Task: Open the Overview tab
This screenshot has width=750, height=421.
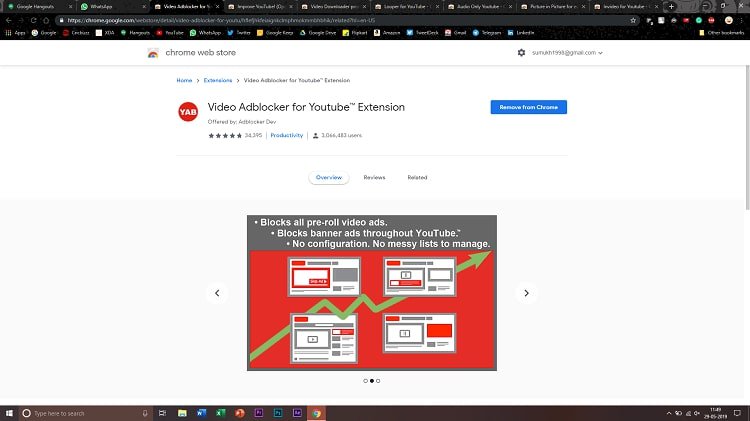Action: click(329, 177)
